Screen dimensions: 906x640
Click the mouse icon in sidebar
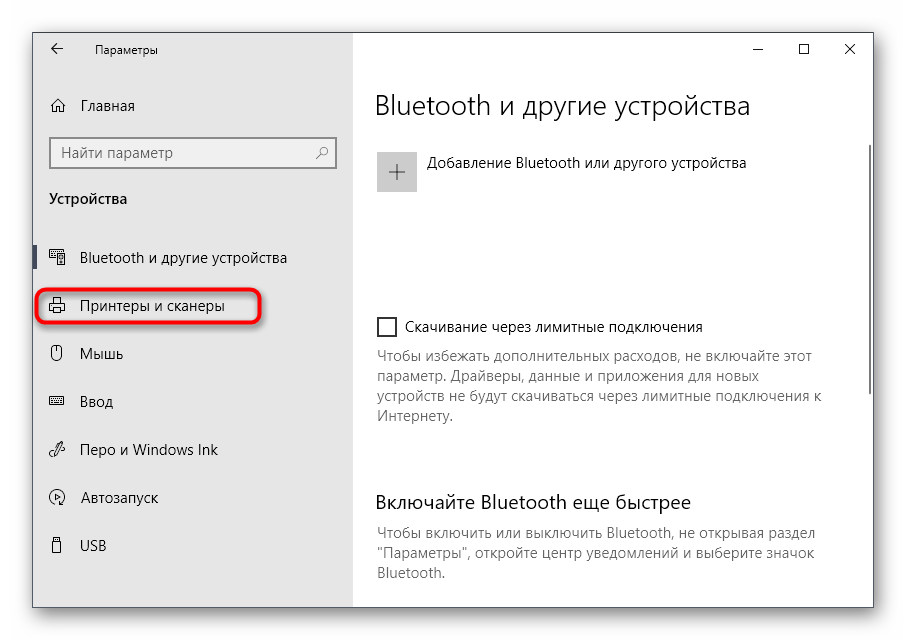57,353
